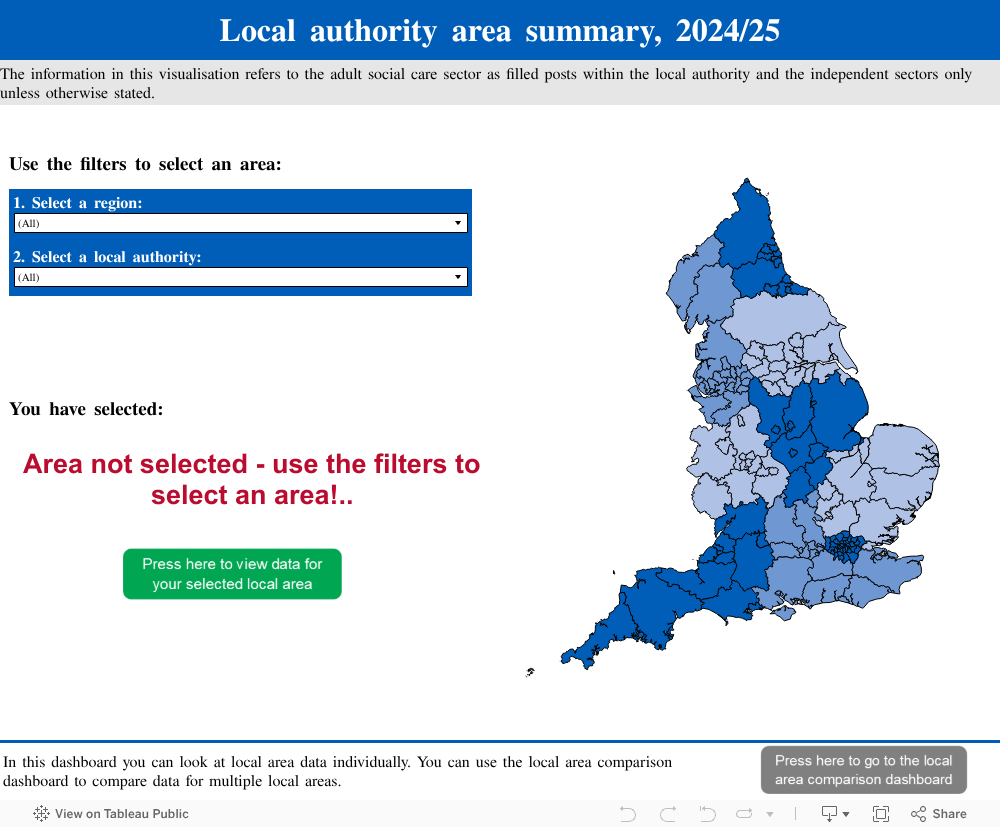The width and height of the screenshot is (1000, 827).
Task: Click the Share button
Action: click(x=939, y=814)
